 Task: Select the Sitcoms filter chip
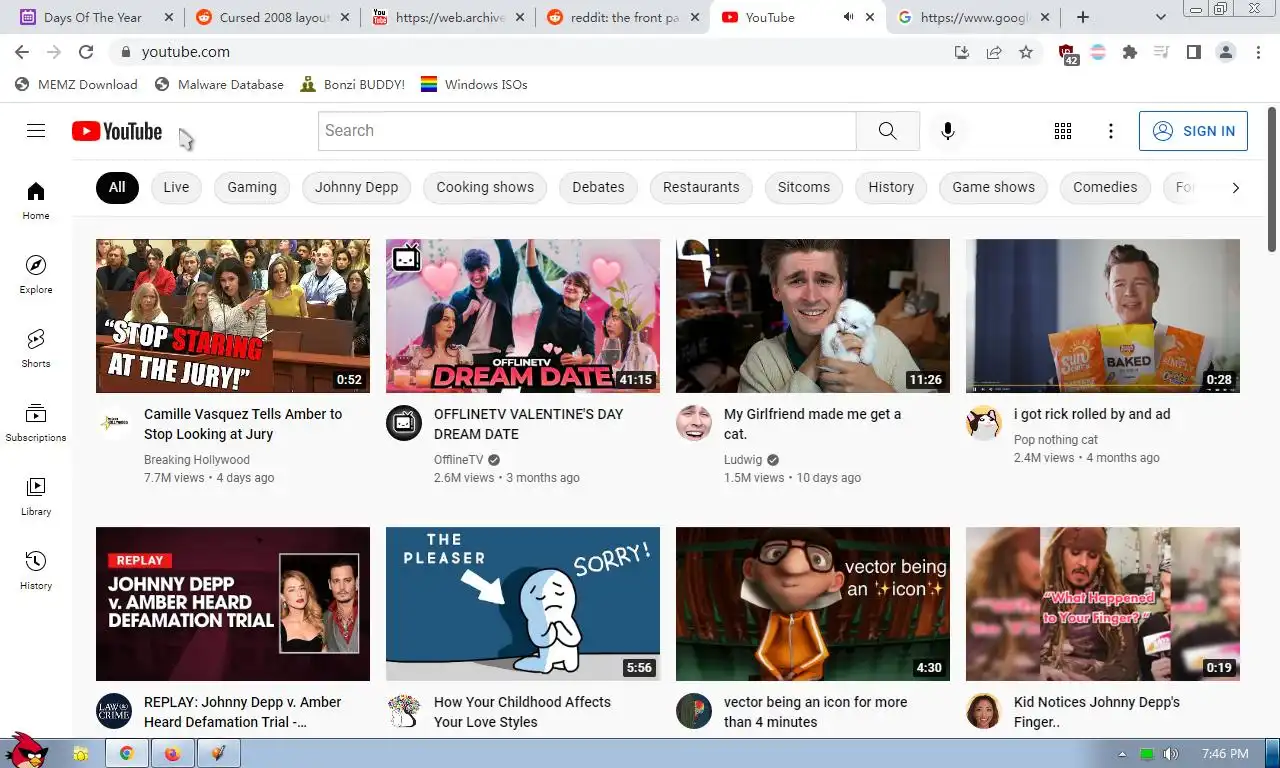point(804,187)
